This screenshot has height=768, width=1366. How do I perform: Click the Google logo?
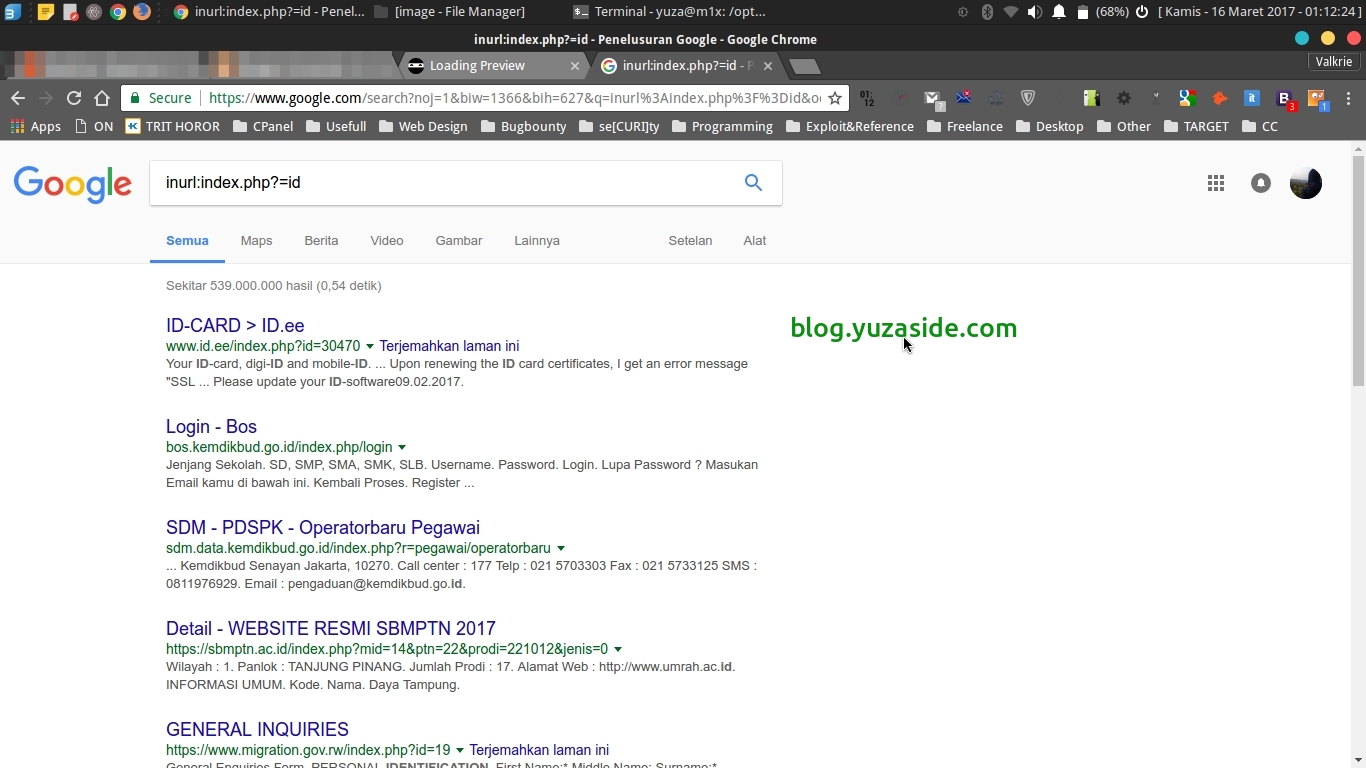coord(73,185)
